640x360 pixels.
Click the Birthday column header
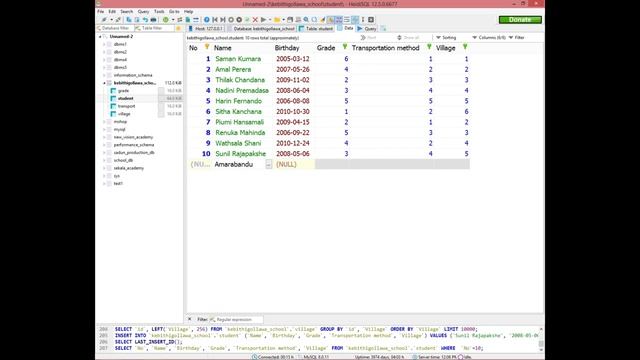[287, 48]
